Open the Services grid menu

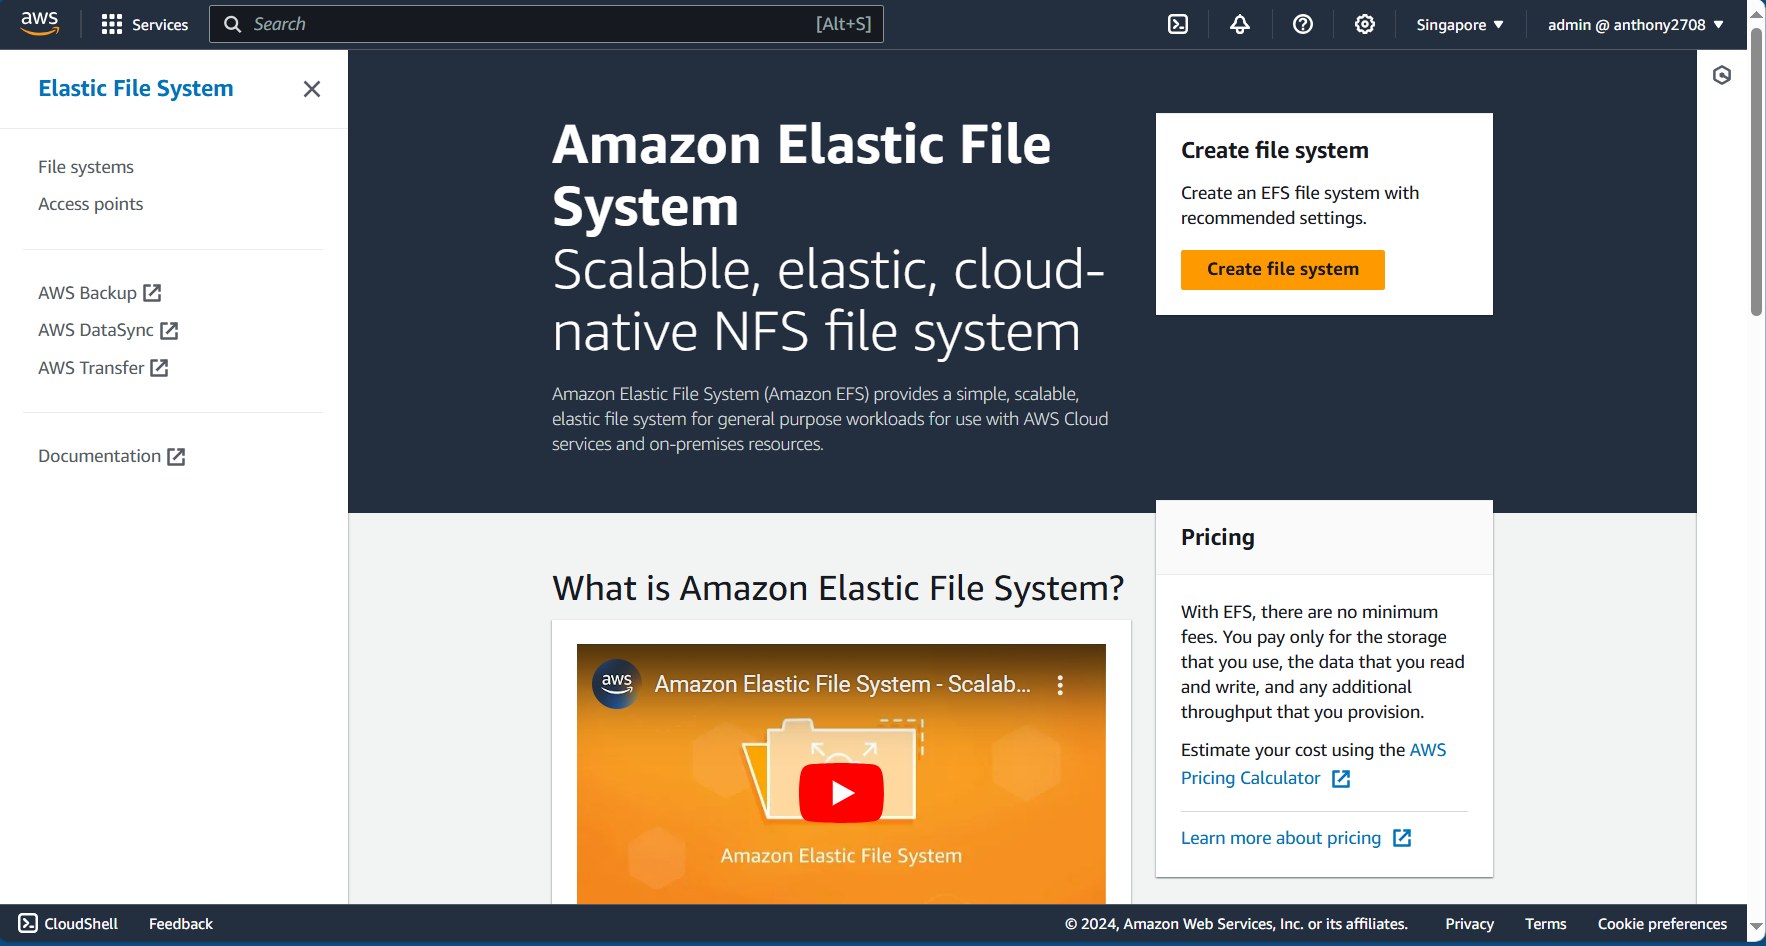[145, 24]
